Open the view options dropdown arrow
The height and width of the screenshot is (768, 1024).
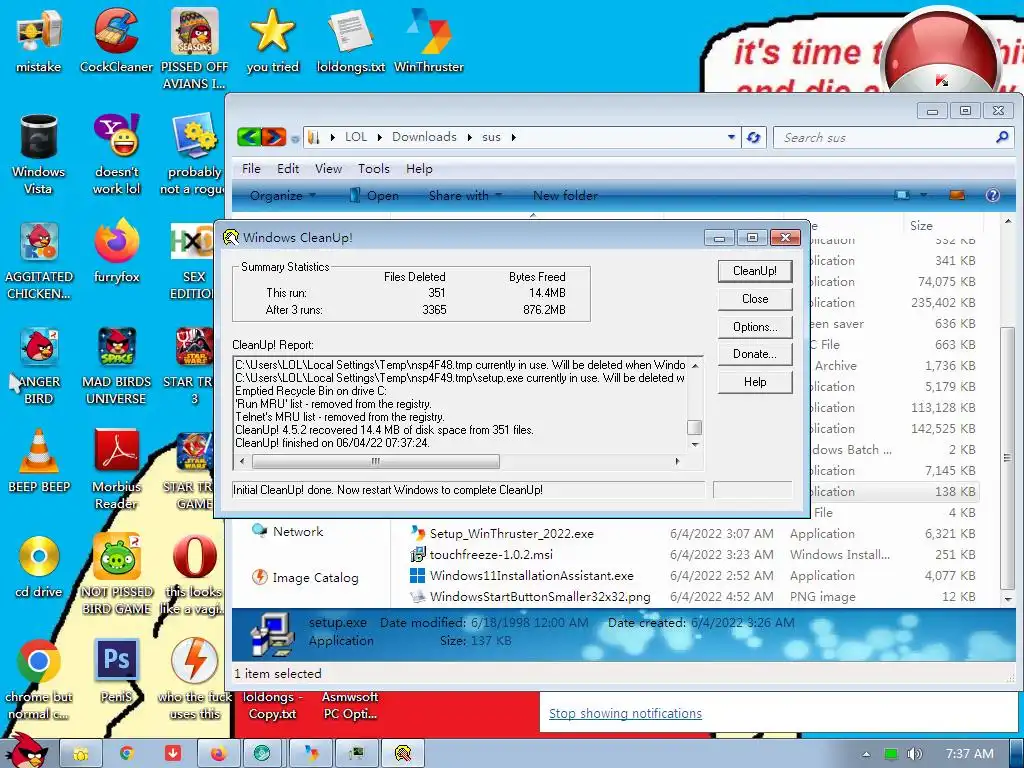click(x=923, y=195)
